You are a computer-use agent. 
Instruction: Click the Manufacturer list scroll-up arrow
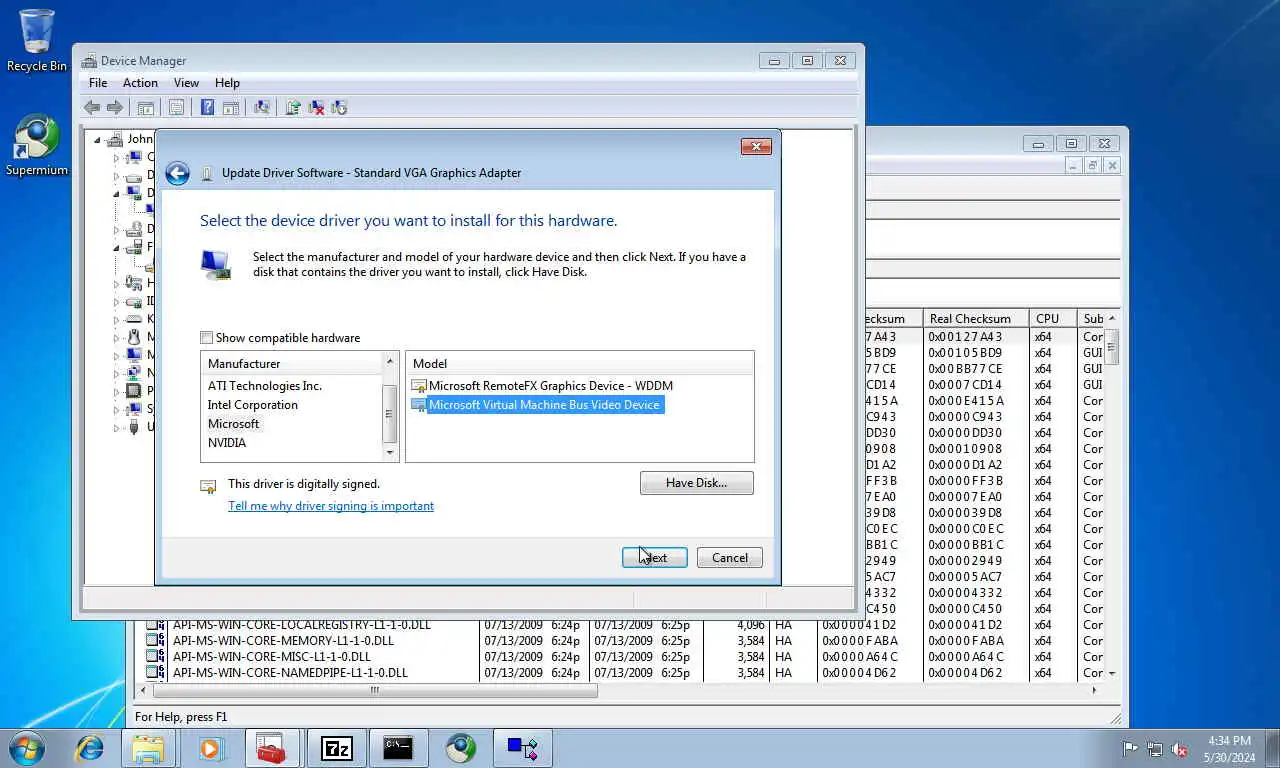click(x=390, y=360)
